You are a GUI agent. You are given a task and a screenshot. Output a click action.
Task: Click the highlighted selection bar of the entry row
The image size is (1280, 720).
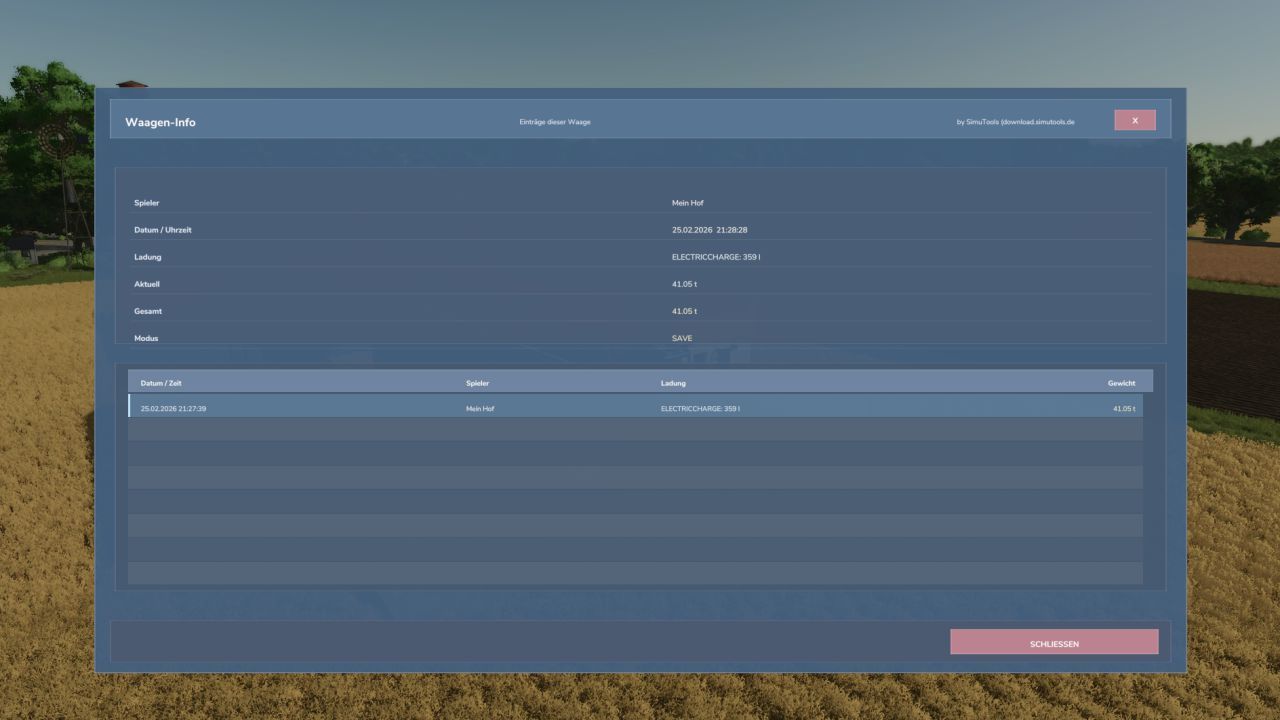[x=131, y=407]
